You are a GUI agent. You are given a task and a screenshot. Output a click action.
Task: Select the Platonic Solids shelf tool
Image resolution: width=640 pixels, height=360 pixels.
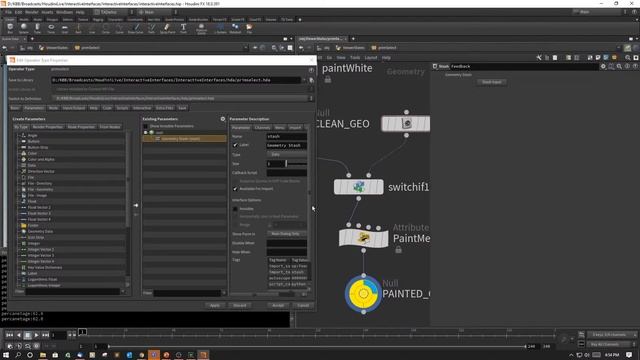[202, 28]
